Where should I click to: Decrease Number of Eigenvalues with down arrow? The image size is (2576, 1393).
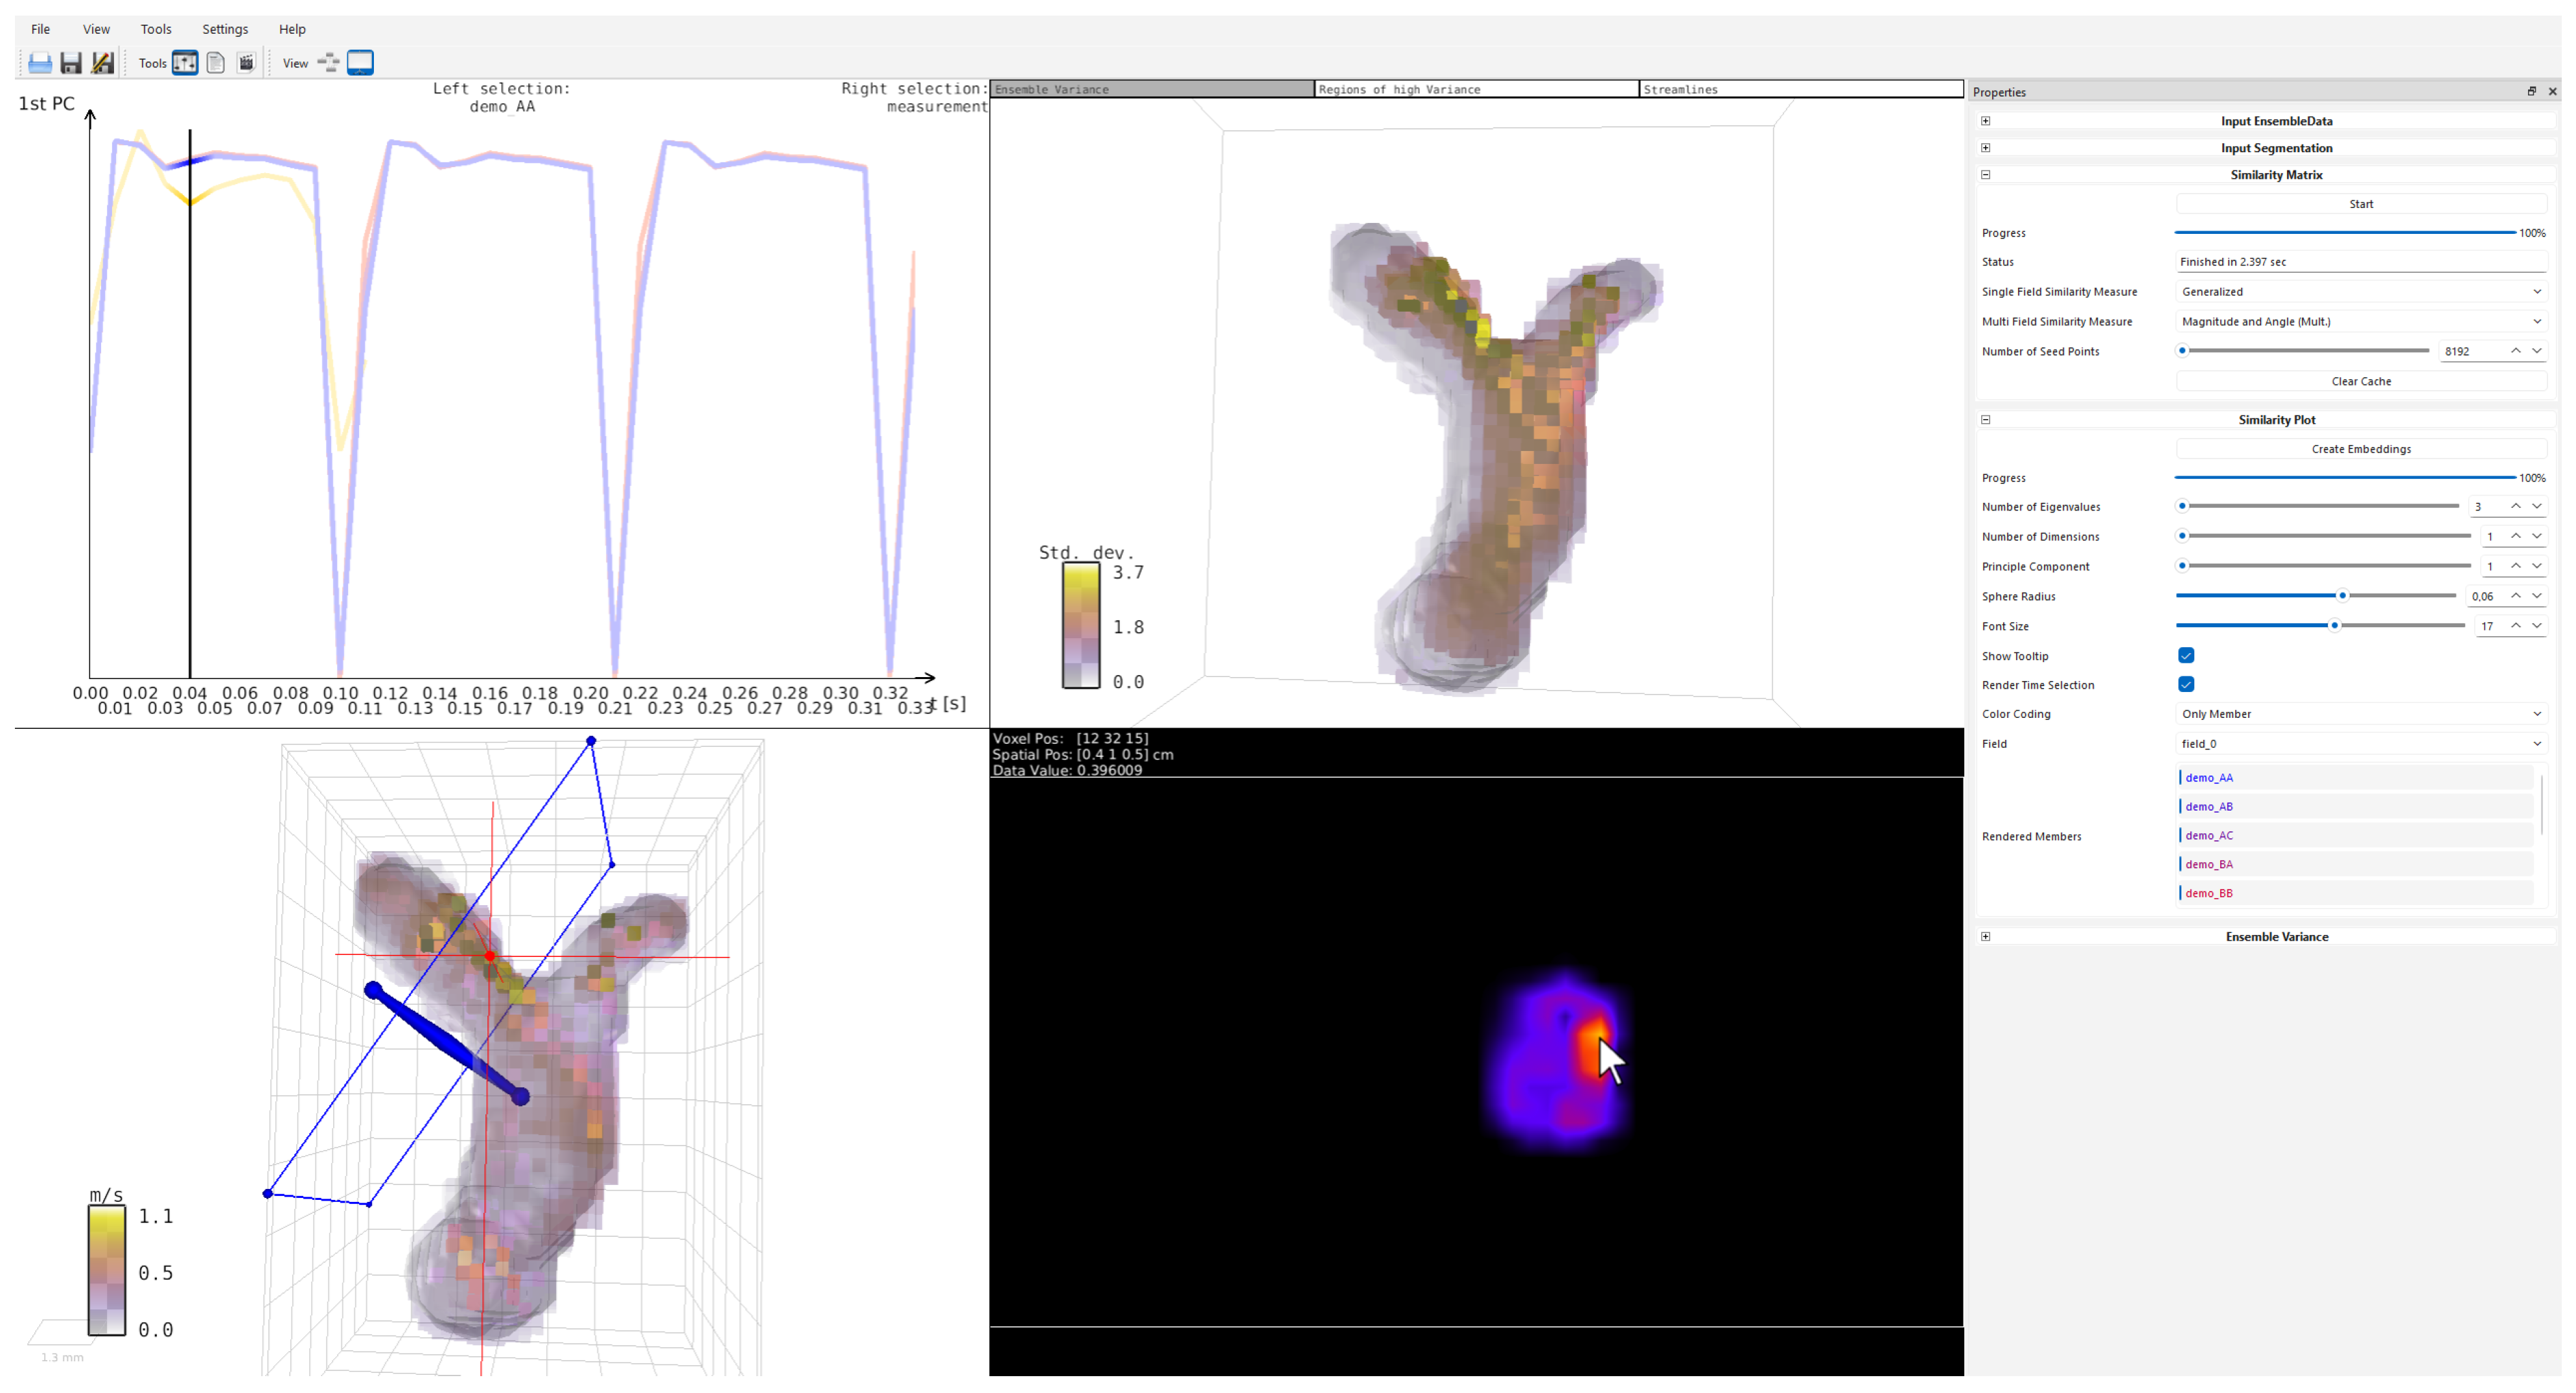[2537, 507]
